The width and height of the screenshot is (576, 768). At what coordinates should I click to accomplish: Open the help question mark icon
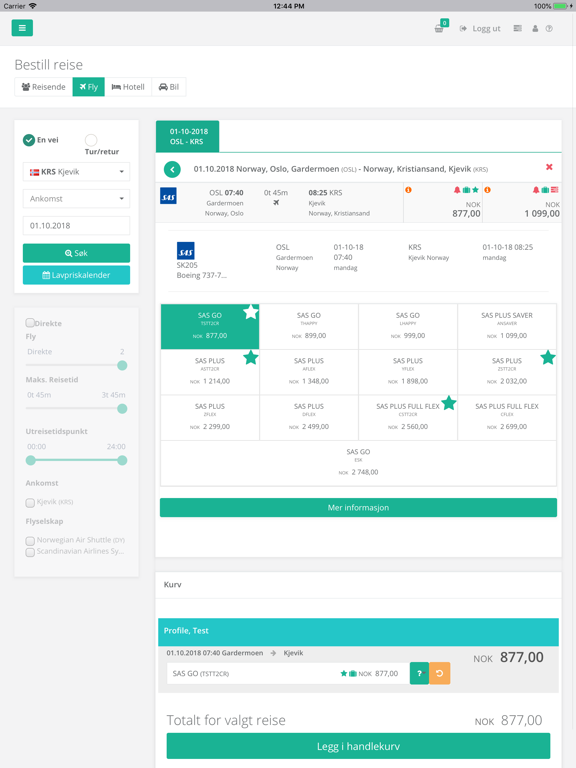pyautogui.click(x=549, y=28)
